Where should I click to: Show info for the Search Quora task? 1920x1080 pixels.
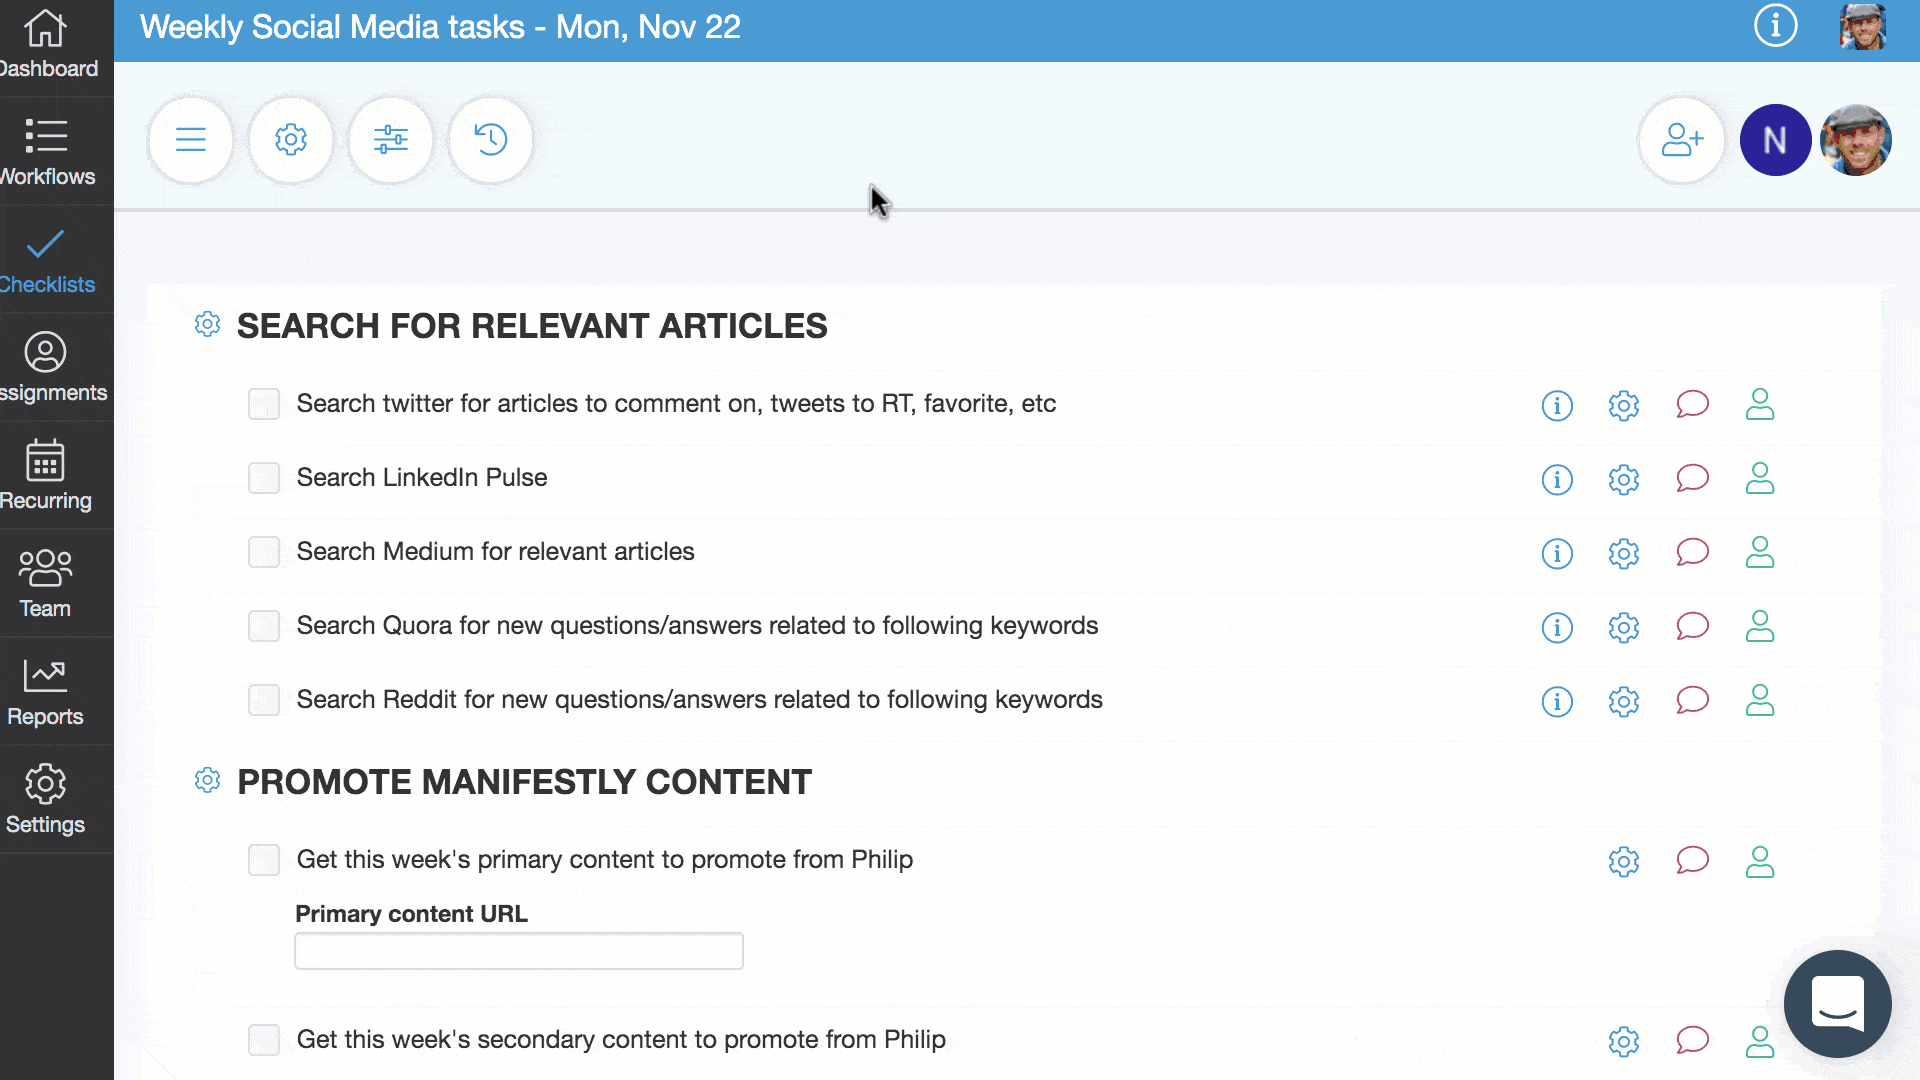[1557, 627]
